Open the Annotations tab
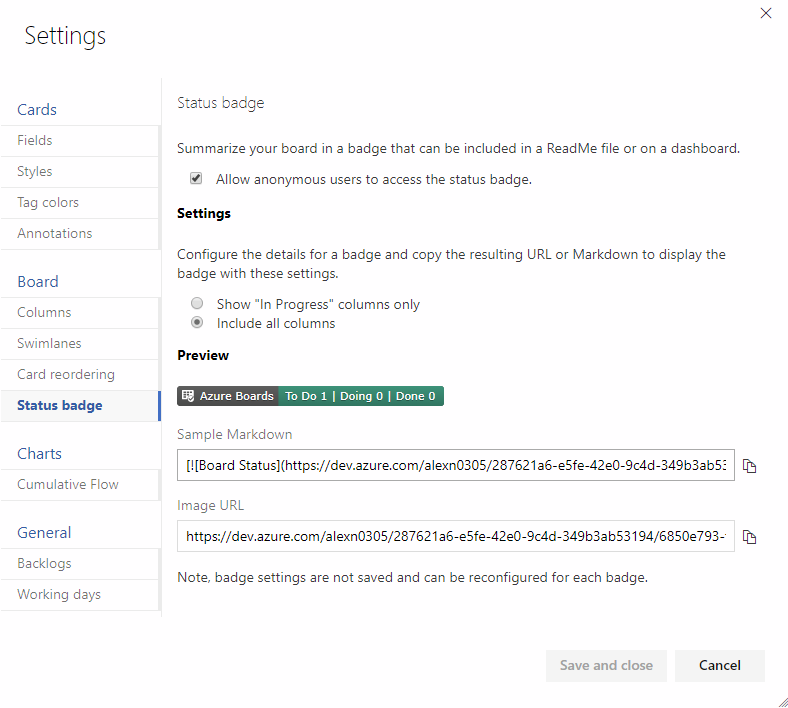The width and height of the screenshot is (788, 708). tap(55, 234)
